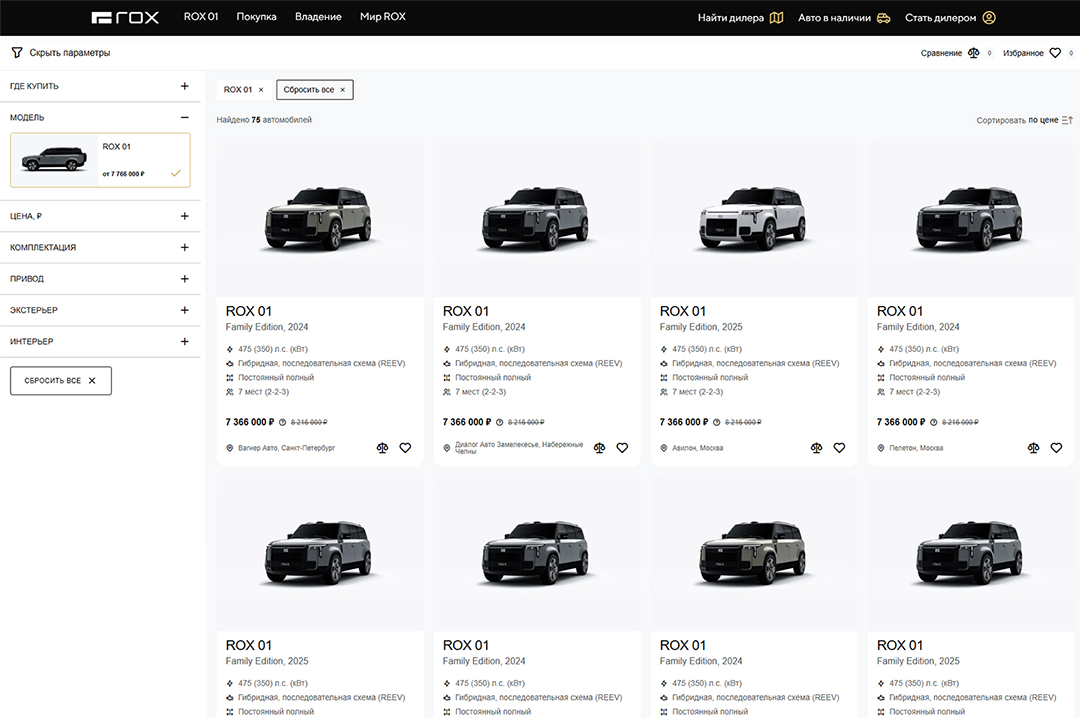1080x718 pixels.
Task: Deselect ROX 01 model filter card
Action: [100, 160]
